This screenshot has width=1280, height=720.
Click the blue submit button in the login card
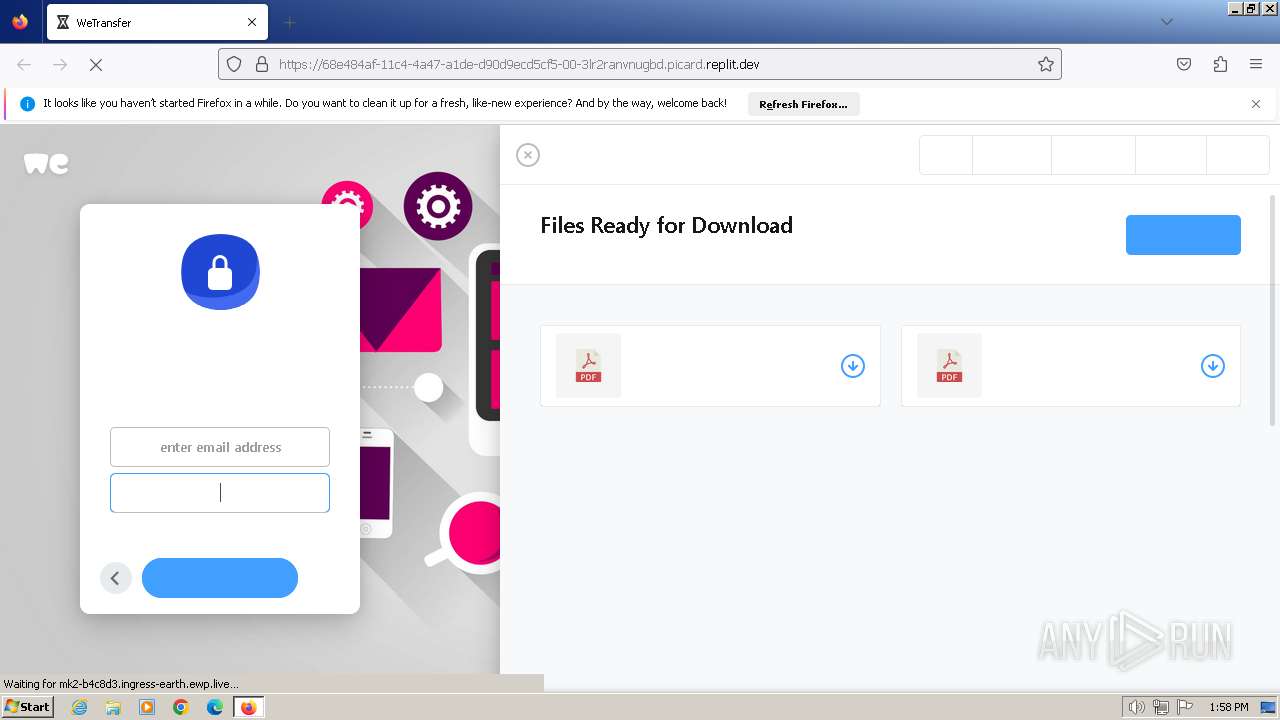click(220, 578)
